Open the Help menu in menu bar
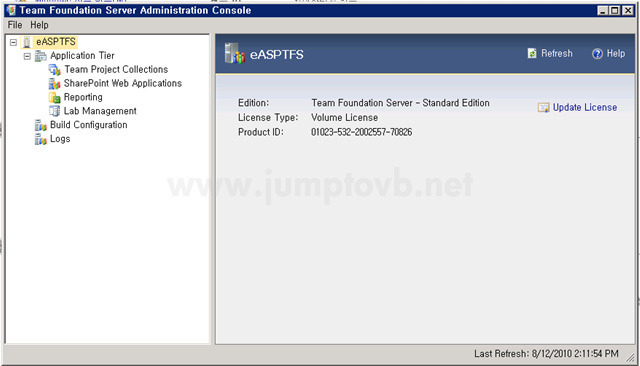640x366 pixels. (39, 25)
